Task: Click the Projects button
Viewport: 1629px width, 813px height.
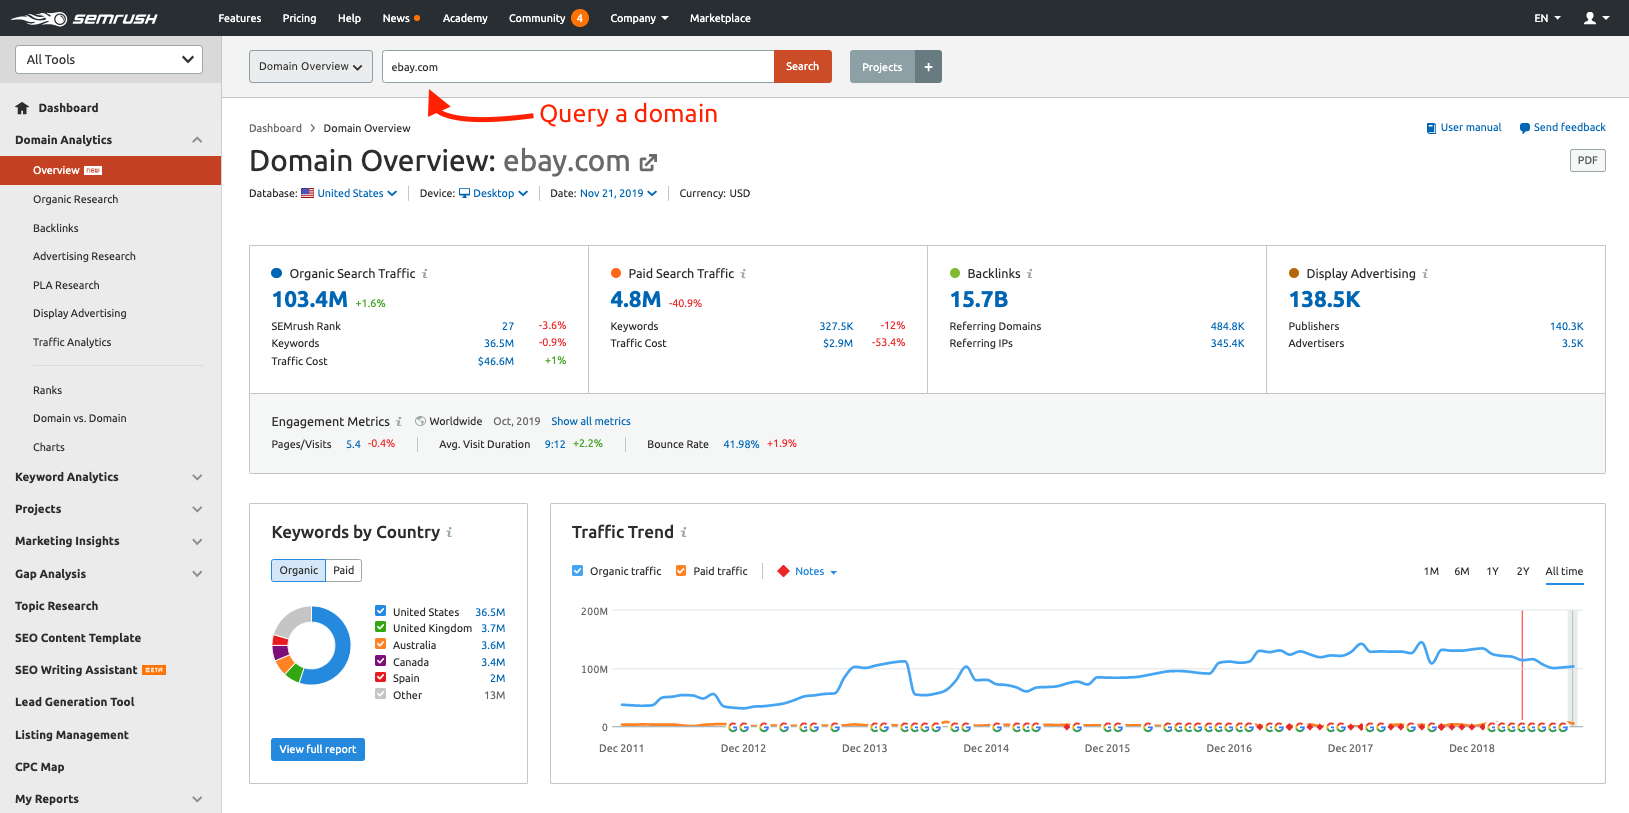Action: [x=882, y=67]
